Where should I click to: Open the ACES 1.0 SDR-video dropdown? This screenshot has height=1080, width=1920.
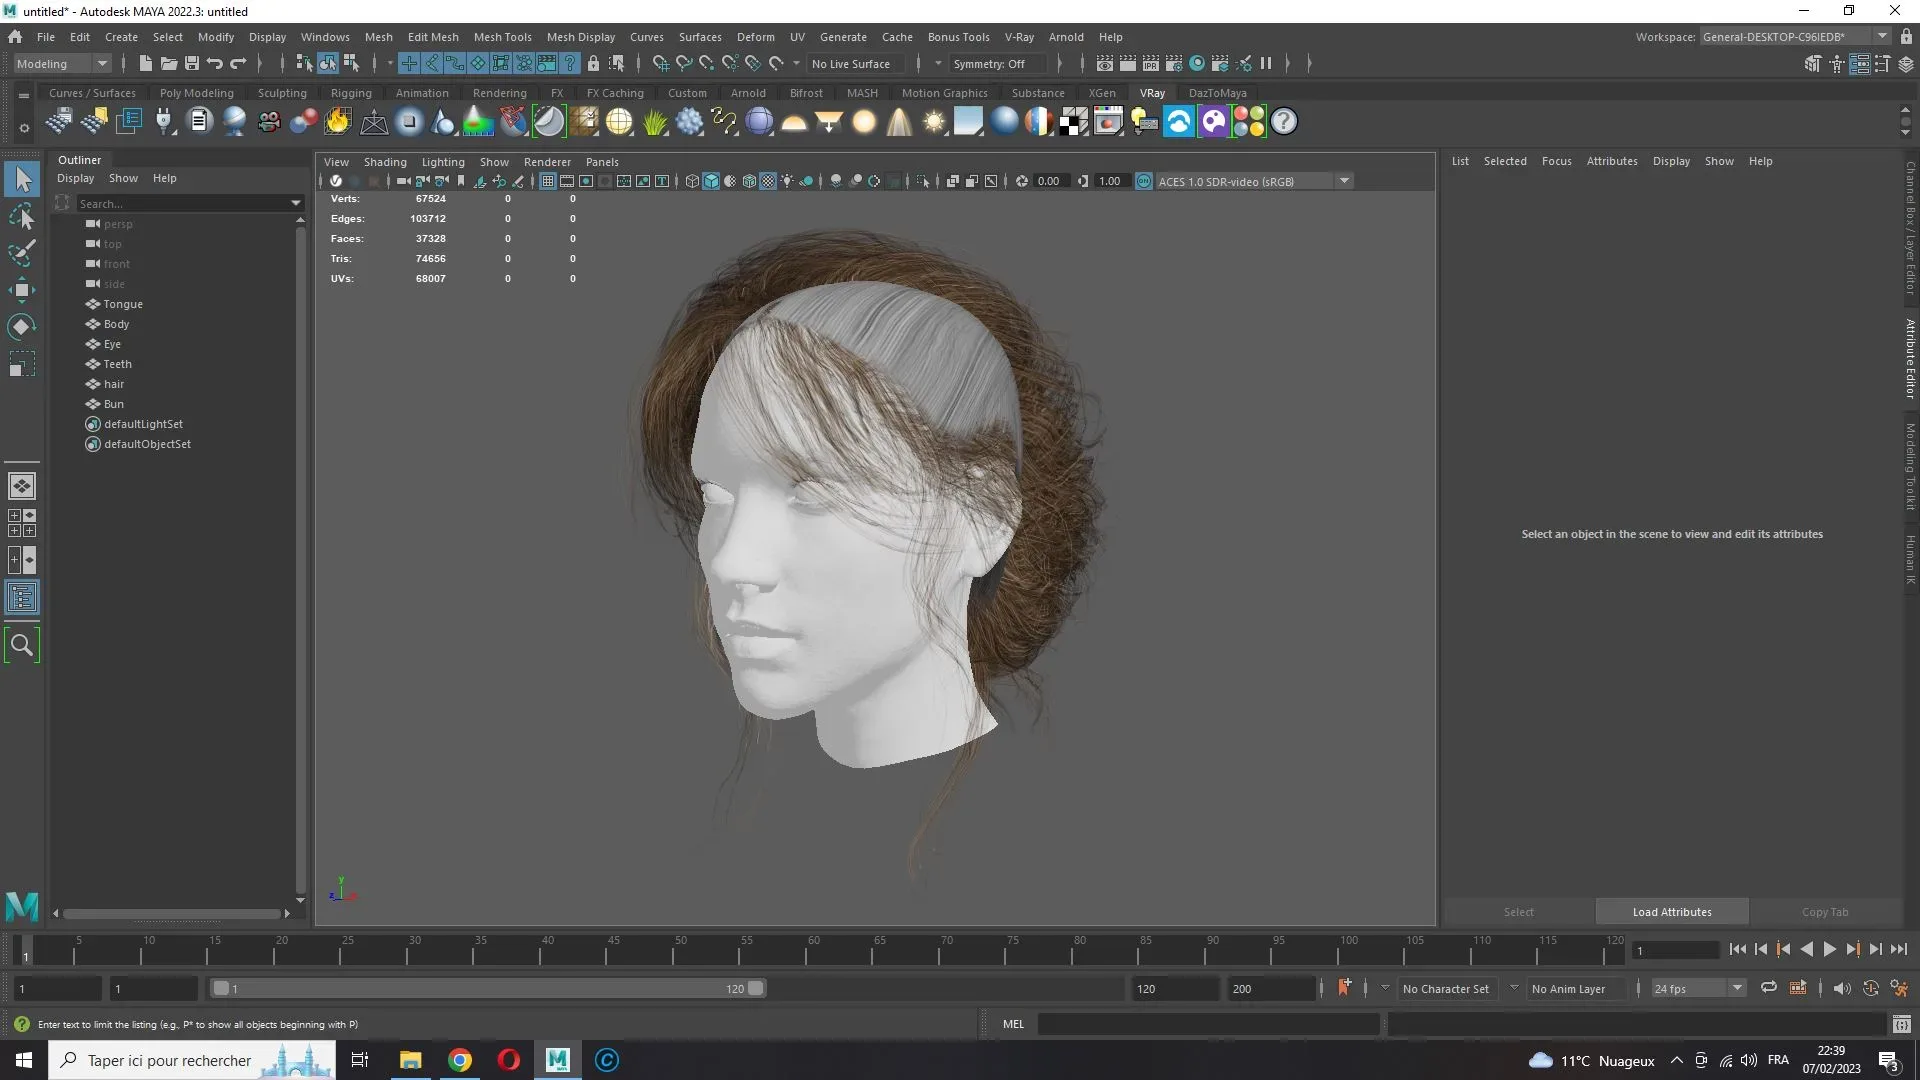(x=1344, y=181)
